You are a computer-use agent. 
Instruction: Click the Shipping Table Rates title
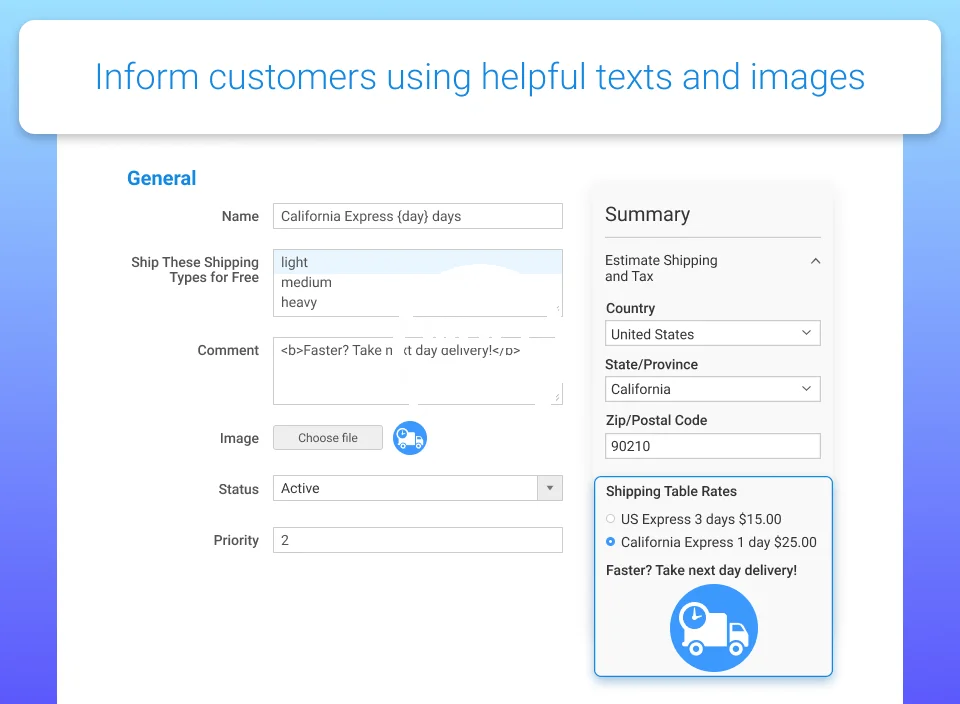click(671, 491)
